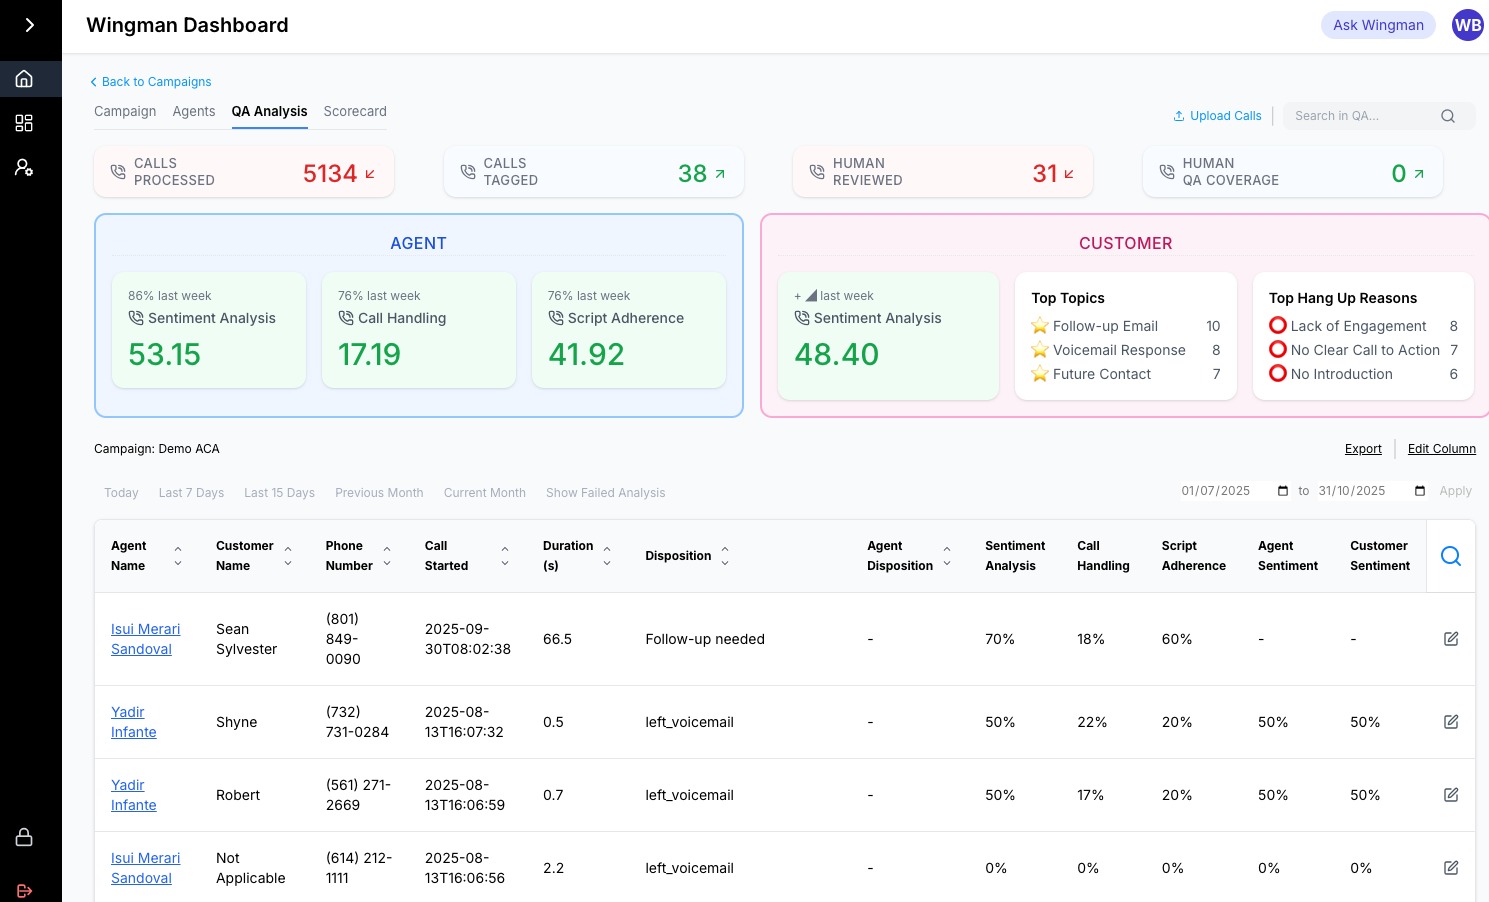This screenshot has height=902, width=1489.
Task: Expand the left sidebar with the chevron
Action: tap(30, 25)
